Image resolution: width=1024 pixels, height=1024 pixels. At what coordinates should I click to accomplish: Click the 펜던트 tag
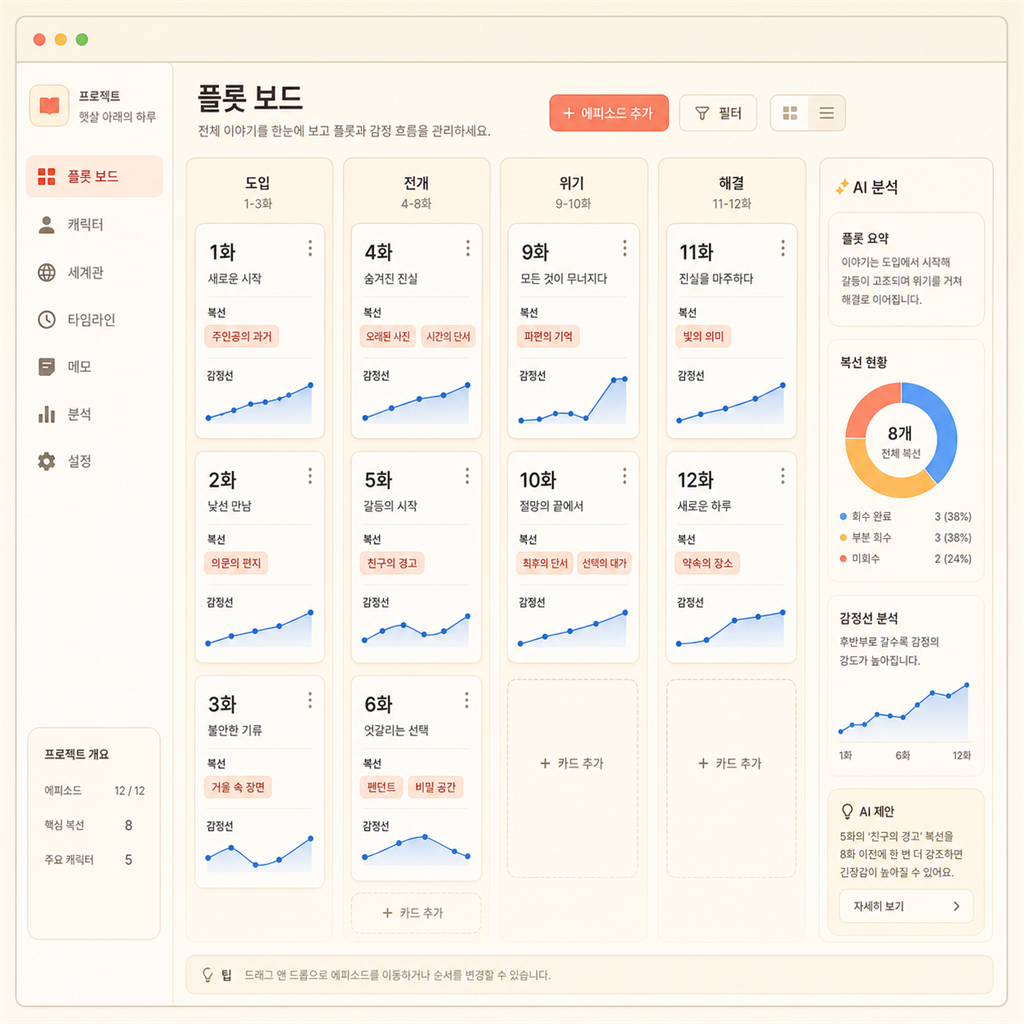tap(381, 787)
